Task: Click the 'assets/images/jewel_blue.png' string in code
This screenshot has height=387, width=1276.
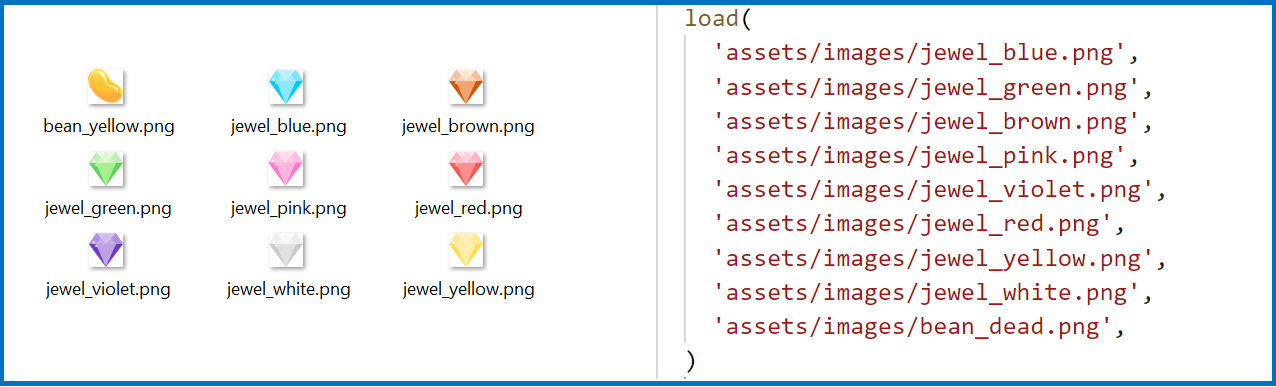Action: (926, 51)
